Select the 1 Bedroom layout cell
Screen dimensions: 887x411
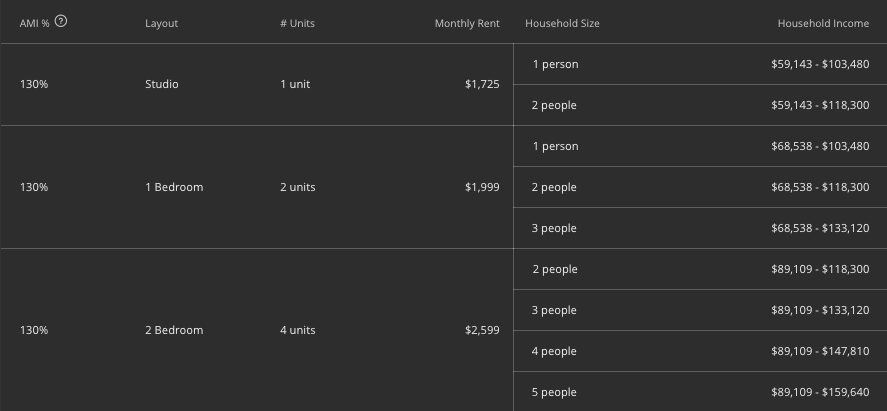(x=174, y=187)
